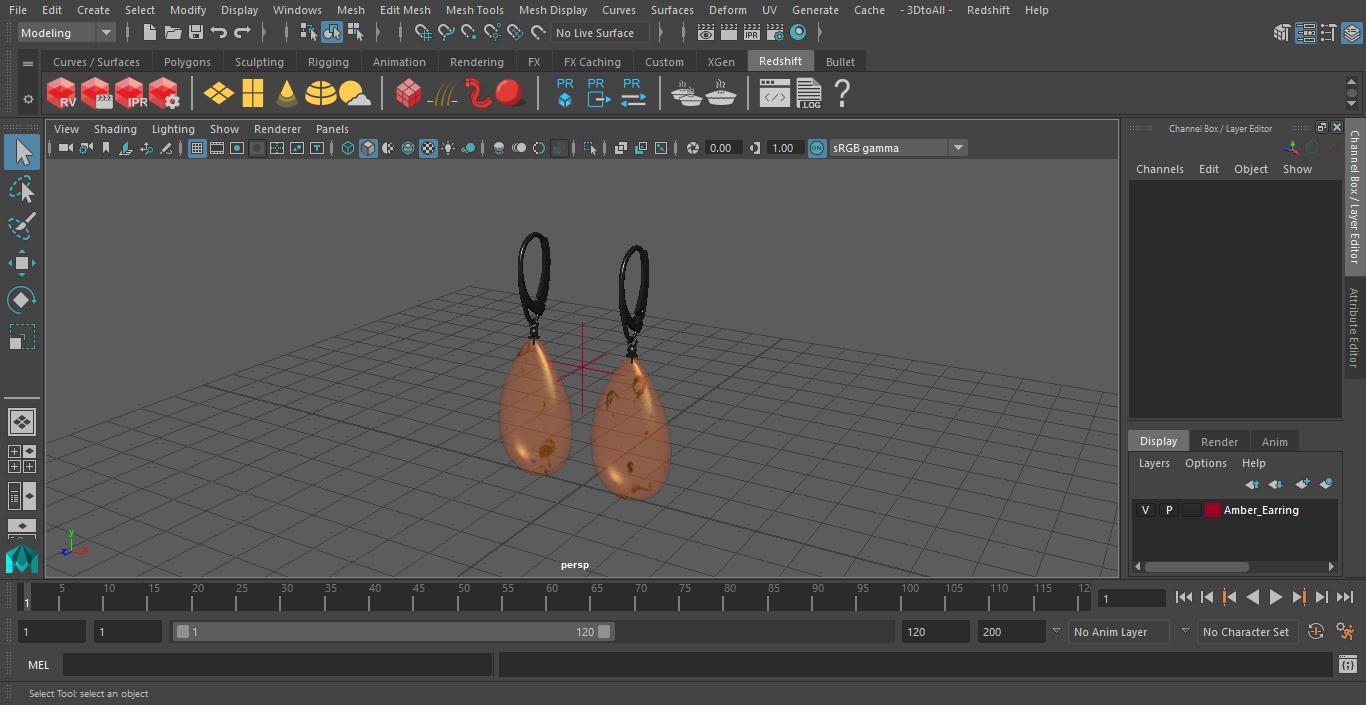This screenshot has height=705, width=1366.
Task: Toggle use all lights bulb icon
Action: click(x=448, y=148)
